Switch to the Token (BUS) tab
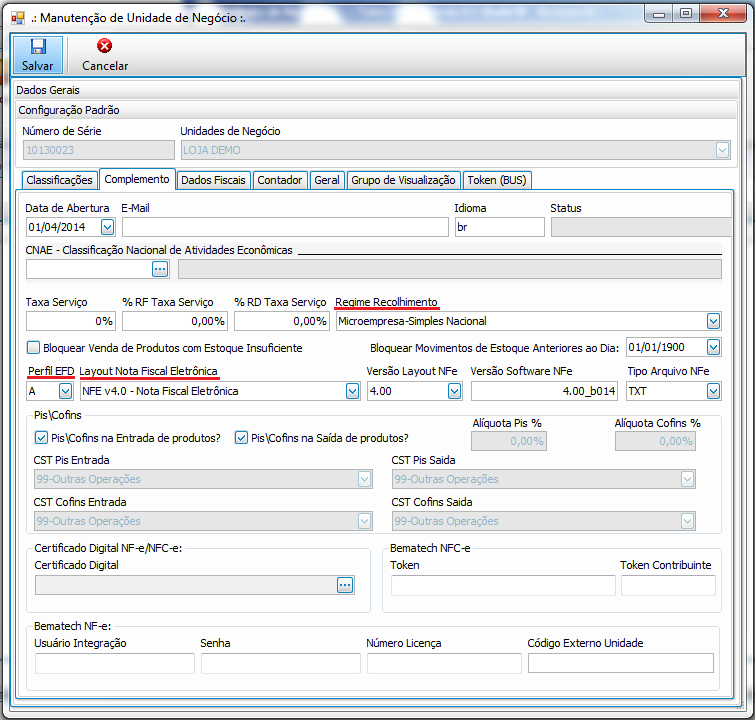Image resolution: width=755 pixels, height=720 pixels. pyautogui.click(x=497, y=180)
